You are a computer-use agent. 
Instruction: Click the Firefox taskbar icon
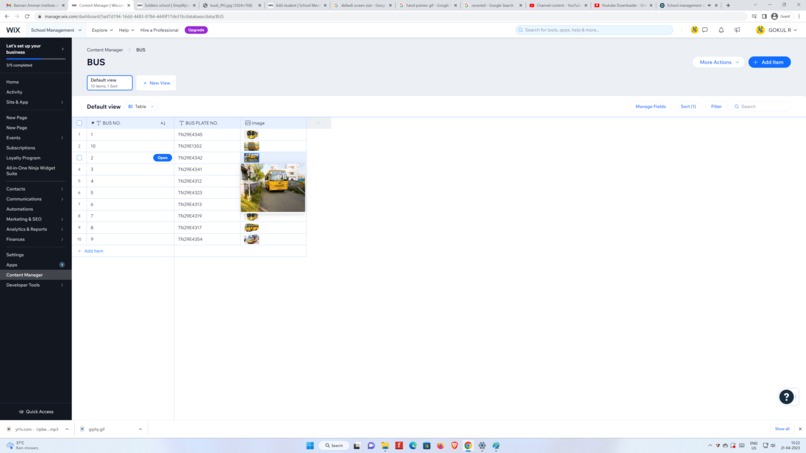coord(441,445)
